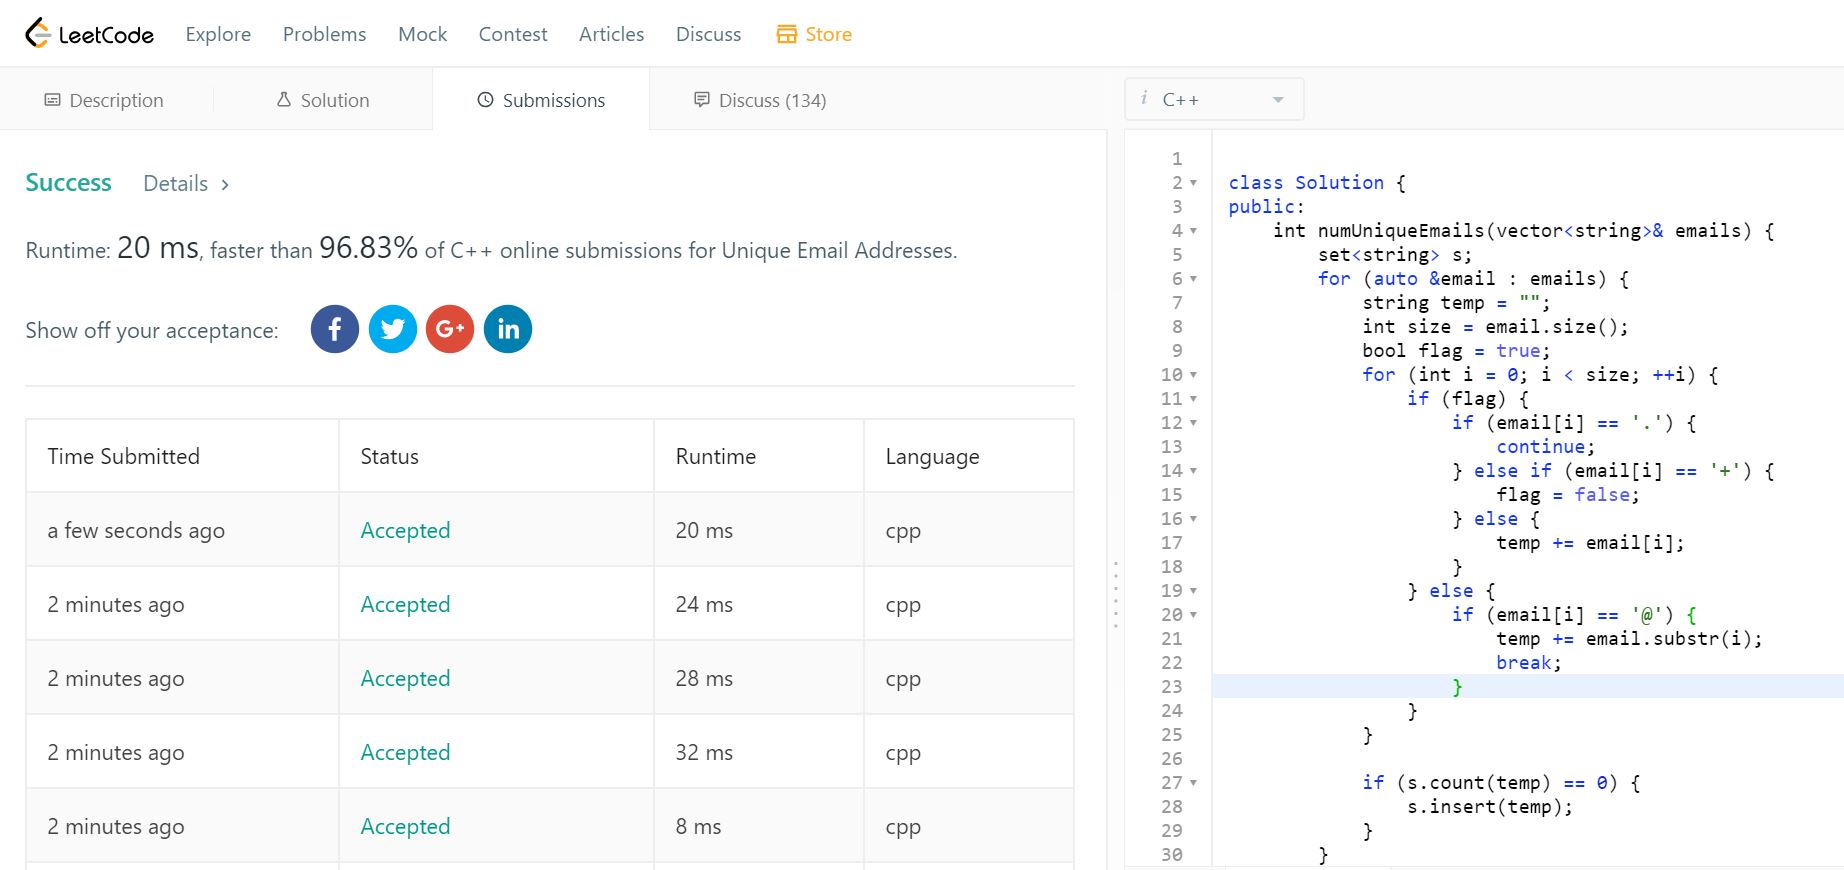Open the Accepted submission with 8 ms runtime
The height and width of the screenshot is (870, 1844).
pyautogui.click(x=405, y=827)
